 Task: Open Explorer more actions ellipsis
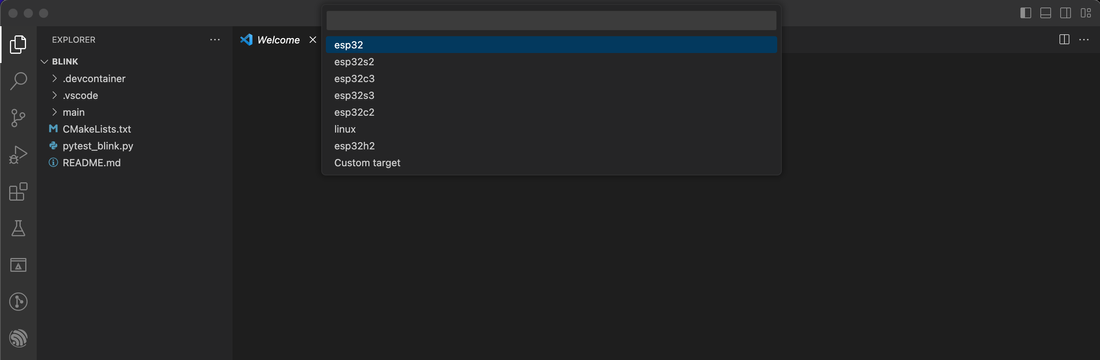(x=215, y=40)
